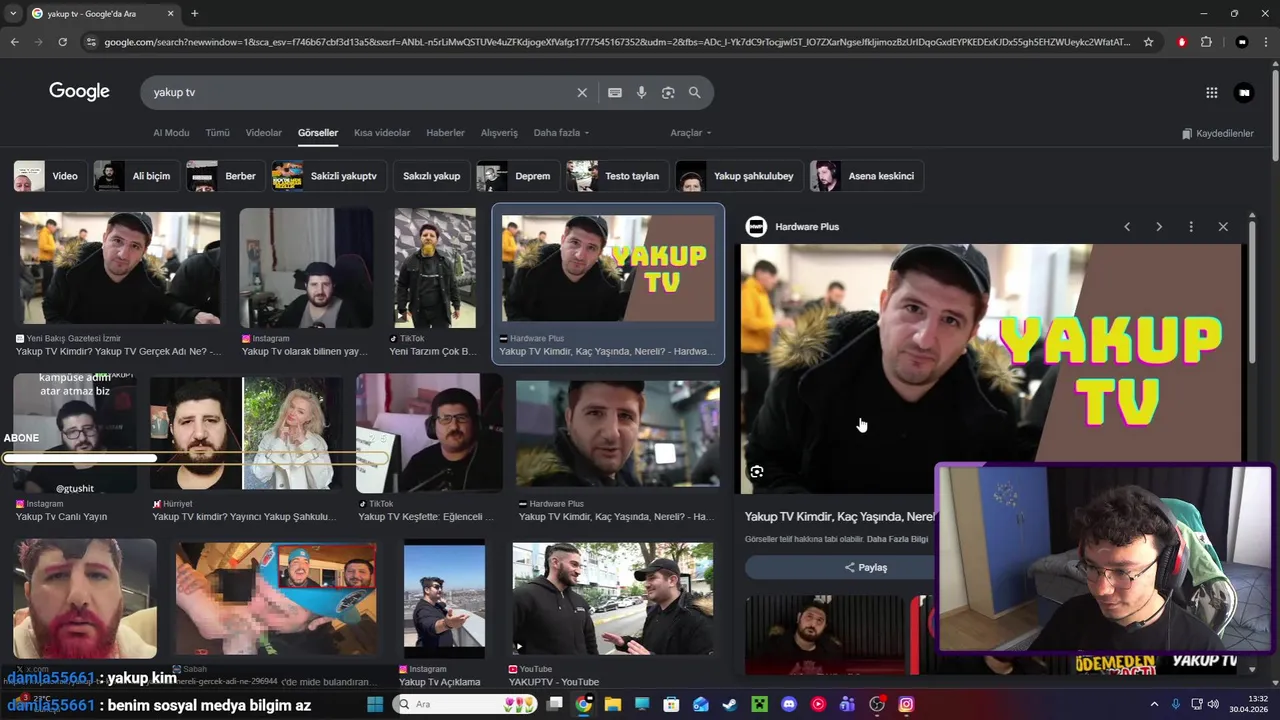Search by image with the Lens icon
The width and height of the screenshot is (1280, 720).
[668, 92]
